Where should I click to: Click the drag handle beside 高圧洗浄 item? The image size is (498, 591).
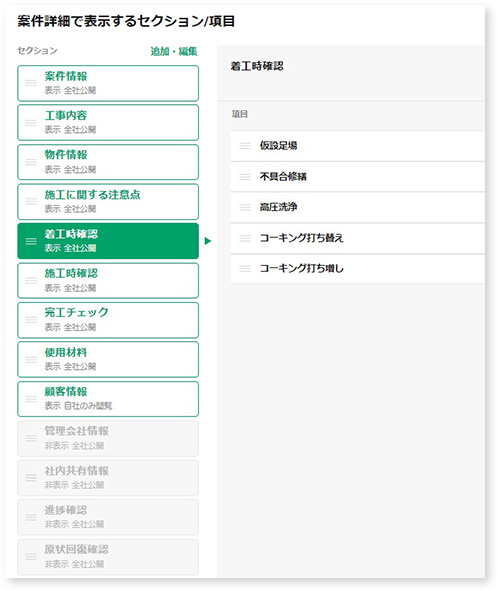click(245, 207)
